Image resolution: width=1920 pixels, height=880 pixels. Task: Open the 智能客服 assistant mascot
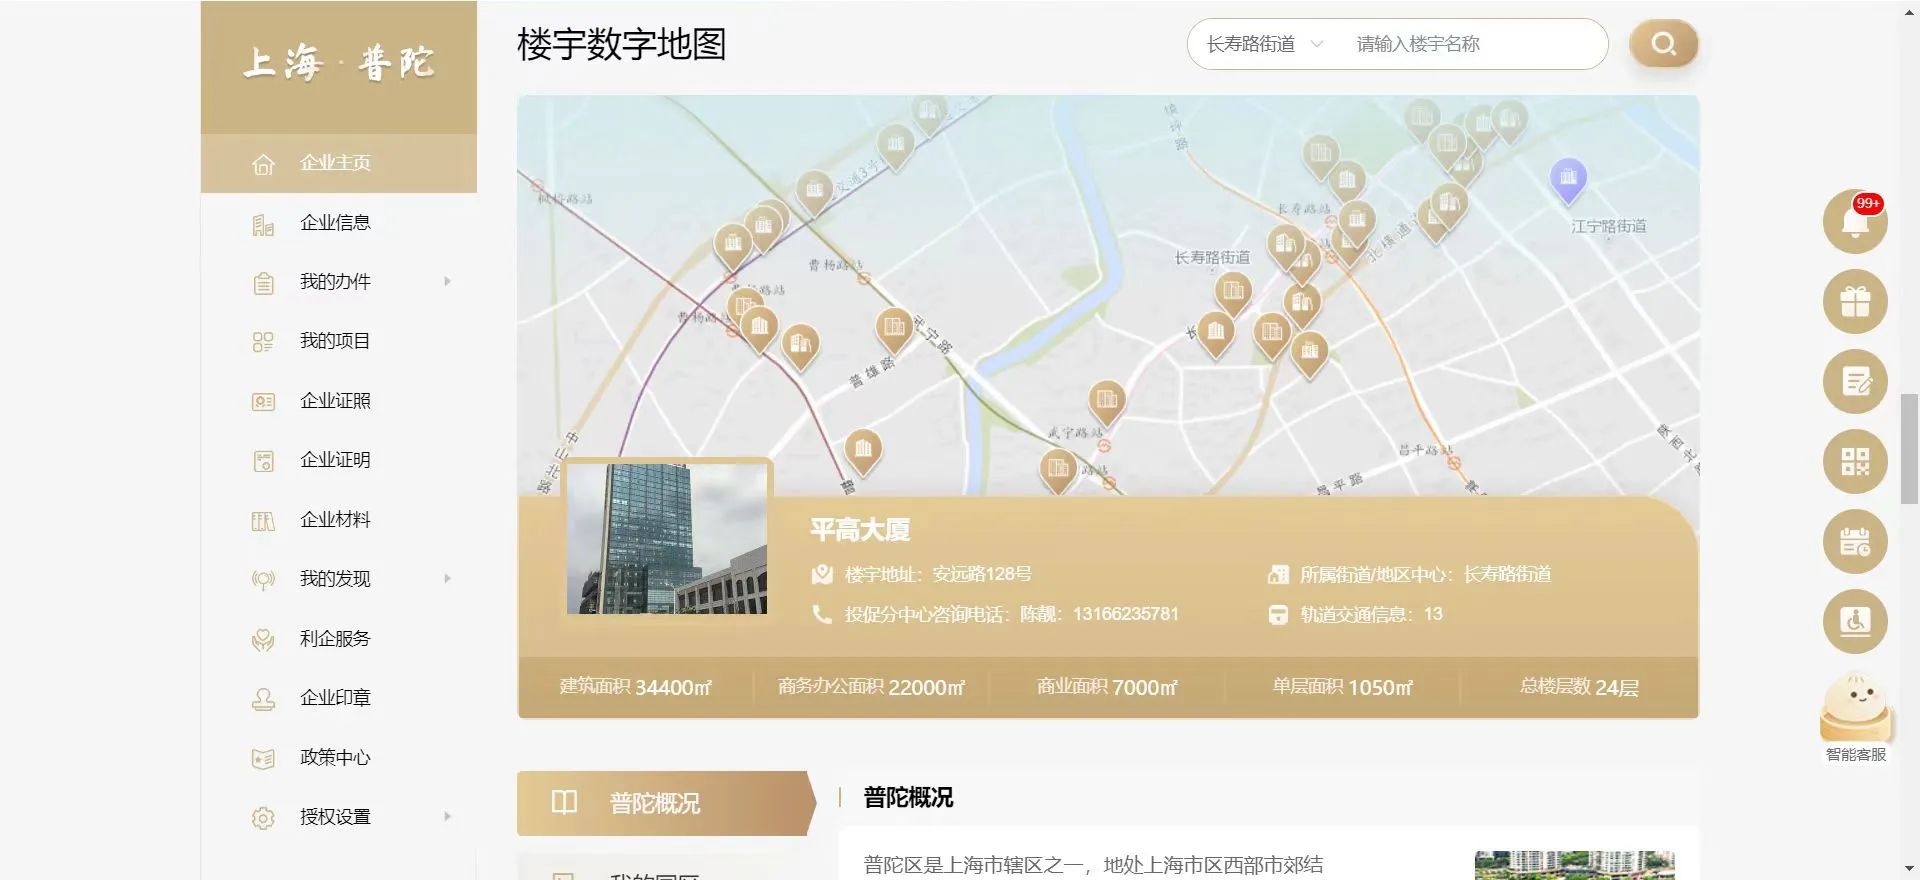tap(1855, 712)
